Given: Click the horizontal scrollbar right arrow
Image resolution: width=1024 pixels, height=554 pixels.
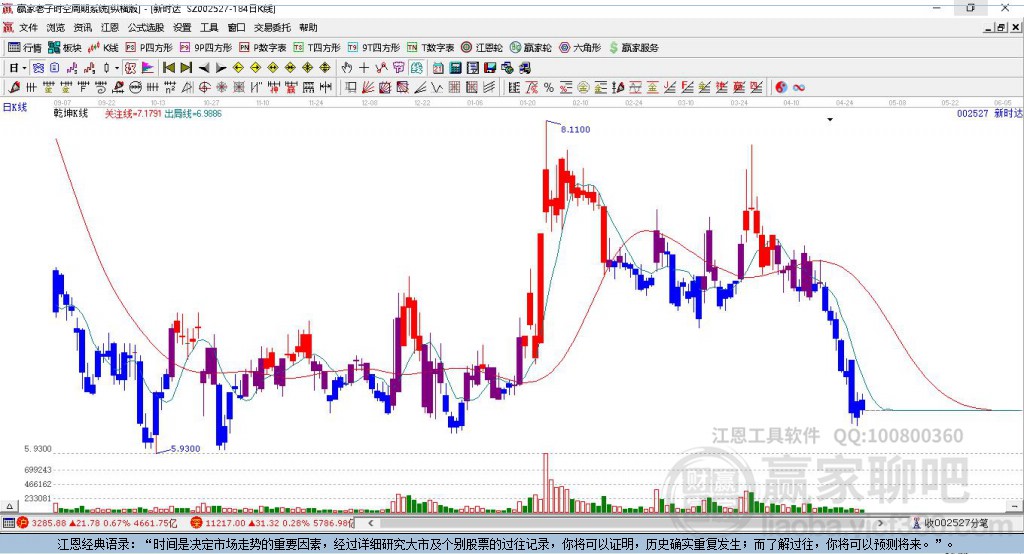Looking at the screenshot, I should pyautogui.click(x=880, y=523).
